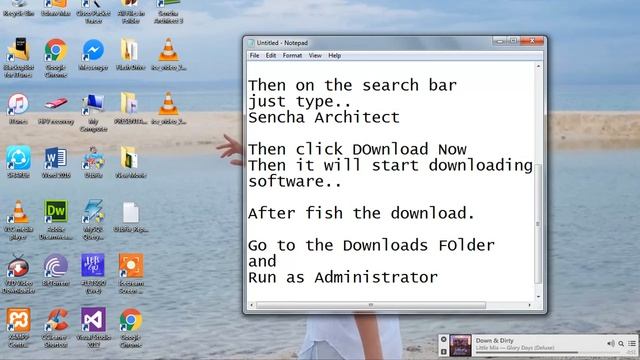Click the search icon in mini player
Screen dimensions: 640x360
click(621, 344)
